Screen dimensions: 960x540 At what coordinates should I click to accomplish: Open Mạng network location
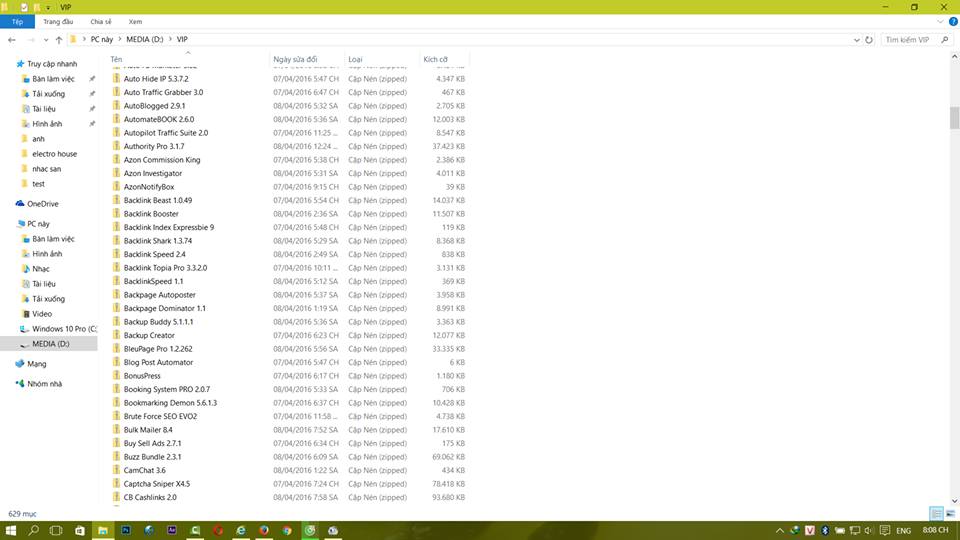point(37,364)
